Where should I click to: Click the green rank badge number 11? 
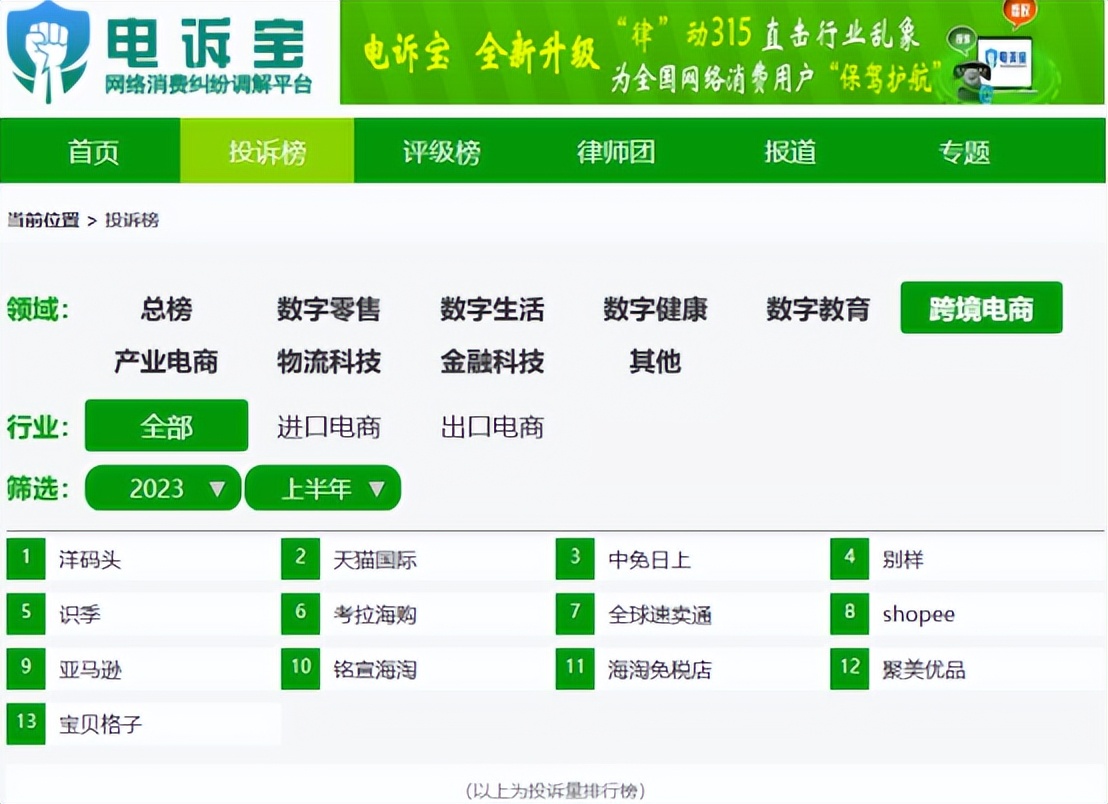(x=575, y=668)
